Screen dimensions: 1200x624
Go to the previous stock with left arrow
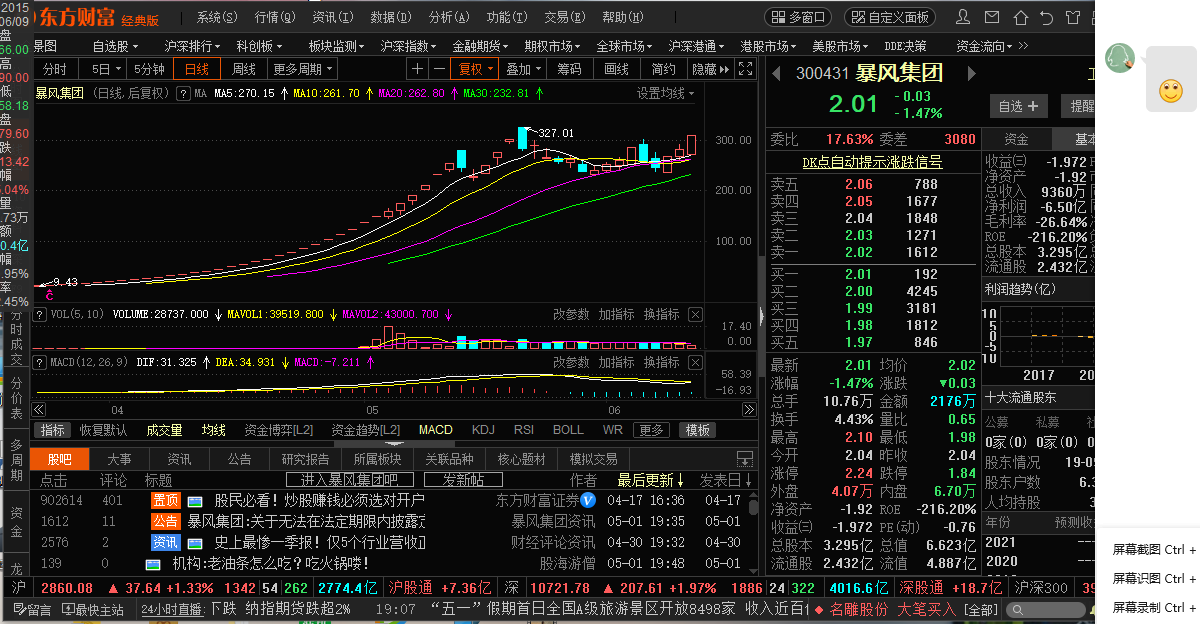(775, 73)
